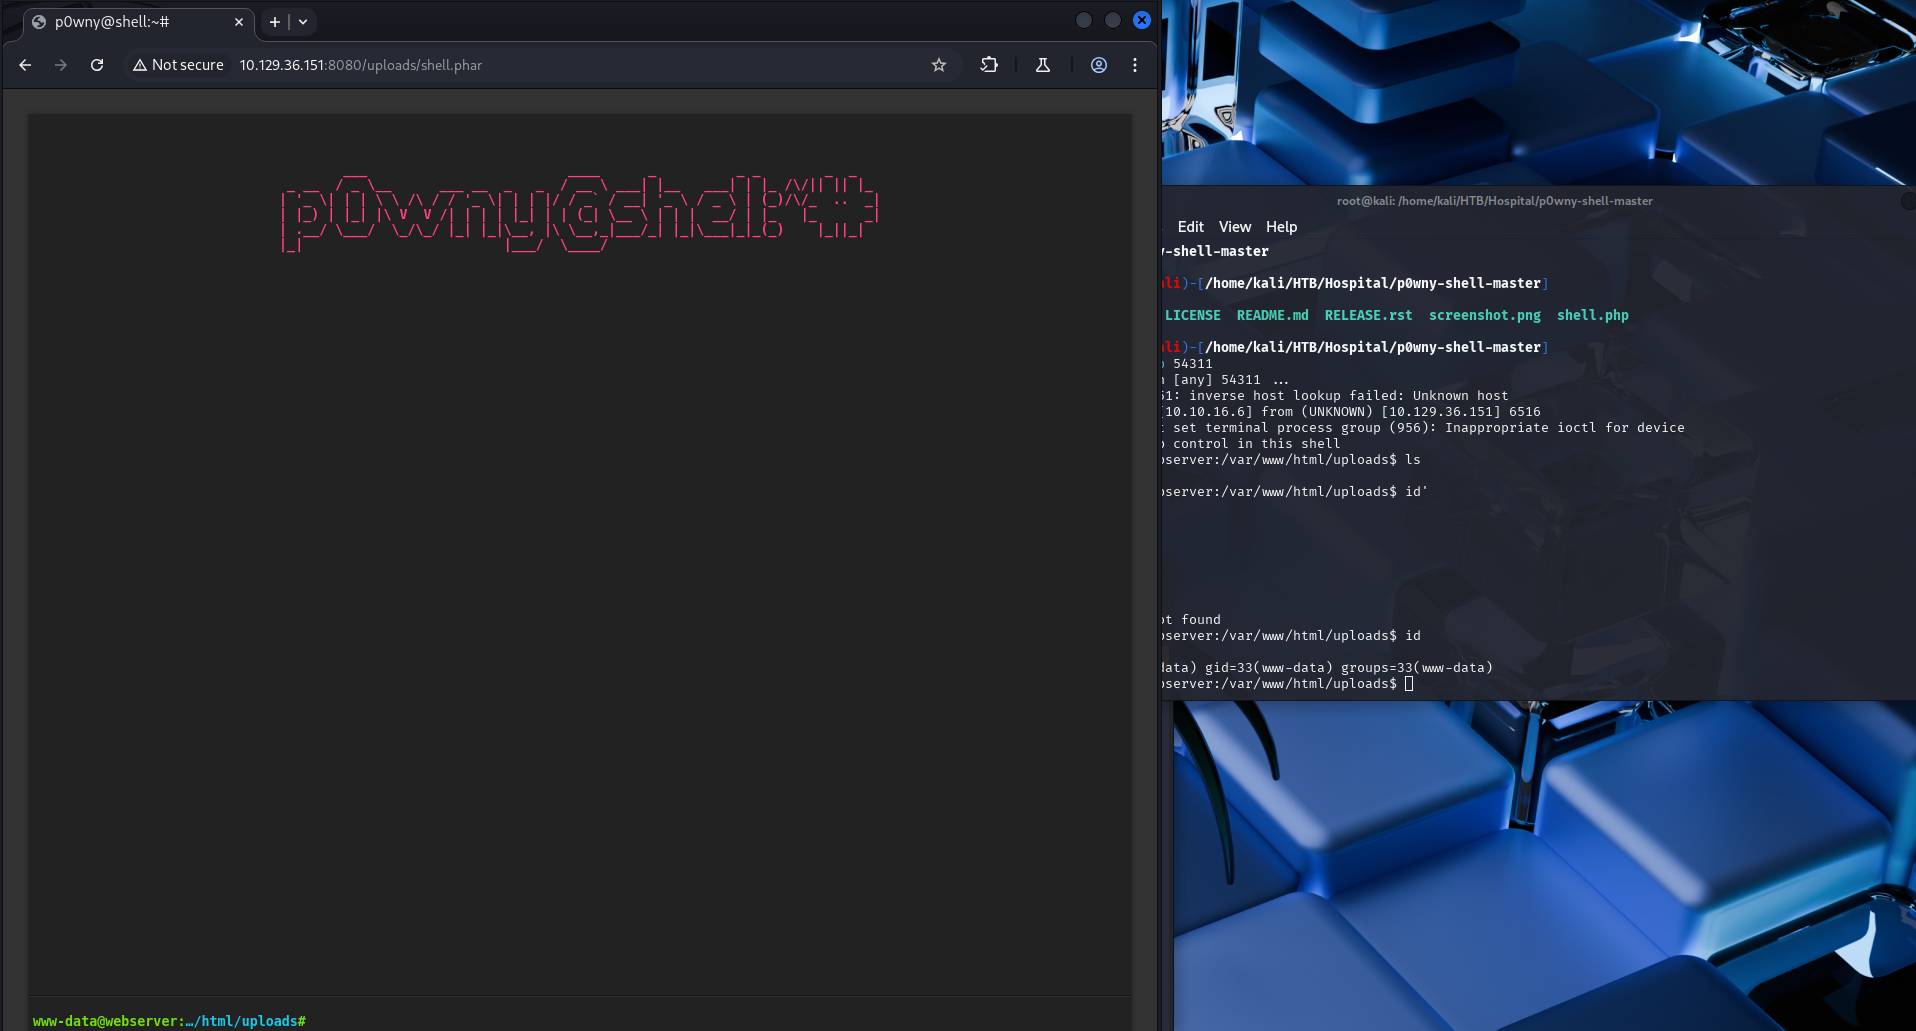Close the p0wny@shell browser tab

pyautogui.click(x=239, y=22)
